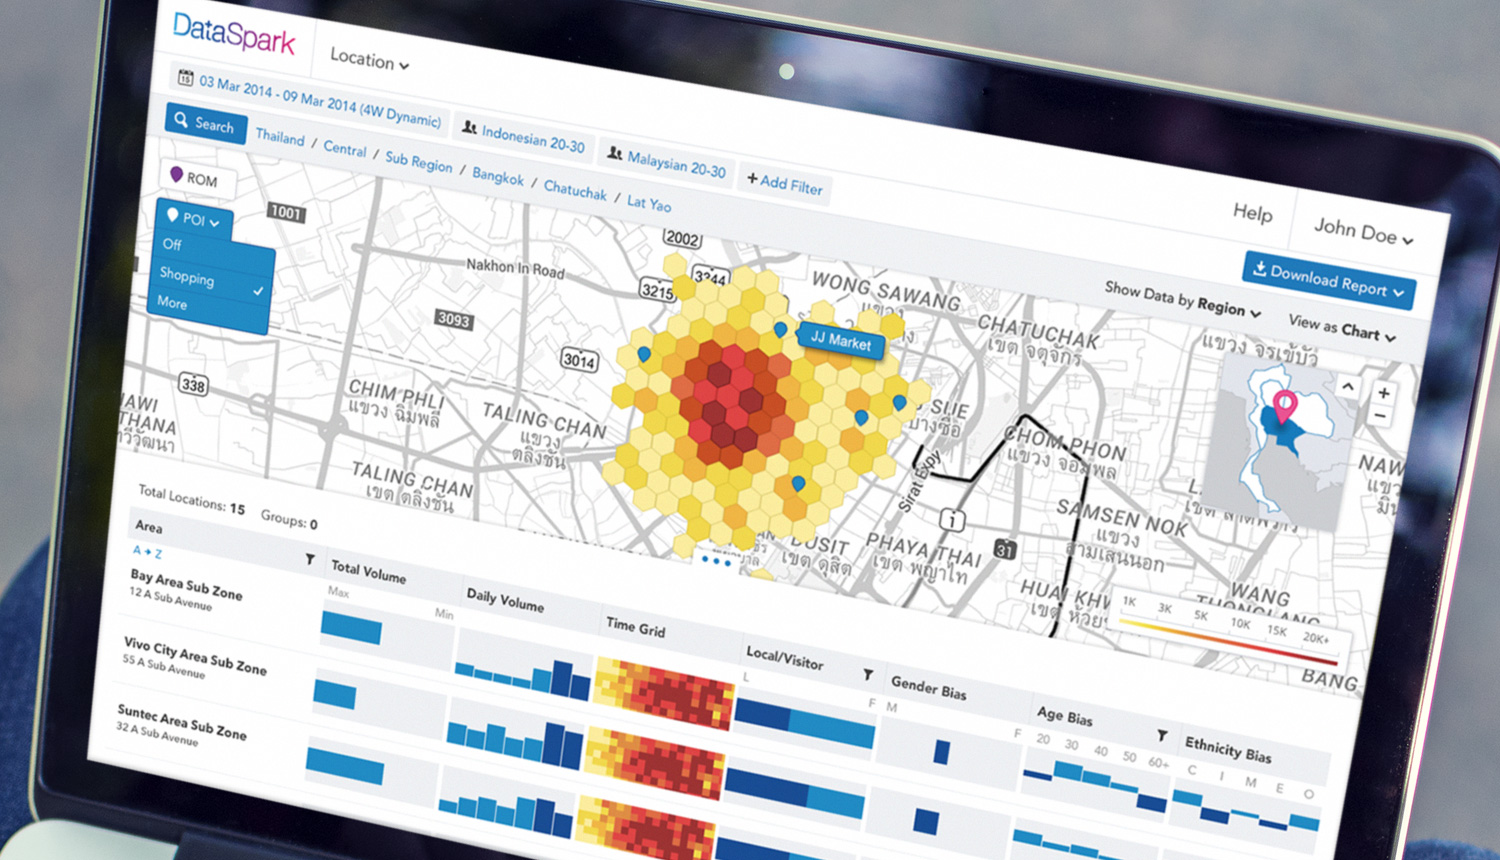The width and height of the screenshot is (1500, 860).
Task: Click the download icon on Download Report button
Action: (1258, 271)
